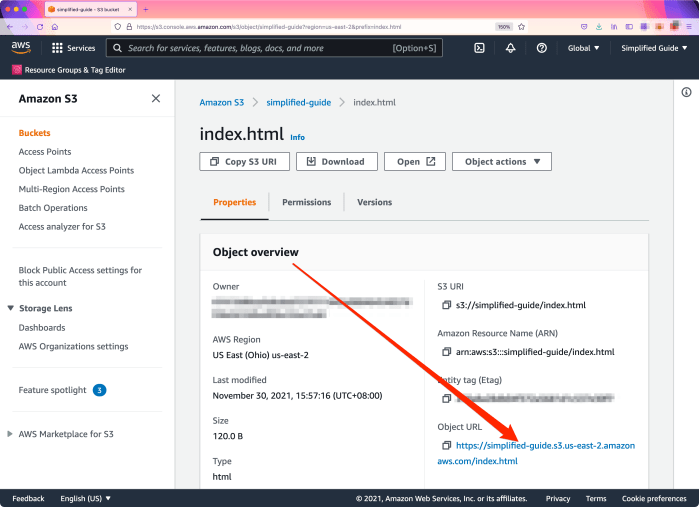Expand the Global region dropdown
Image resolution: width=699 pixels, height=507 pixels.
point(583,48)
